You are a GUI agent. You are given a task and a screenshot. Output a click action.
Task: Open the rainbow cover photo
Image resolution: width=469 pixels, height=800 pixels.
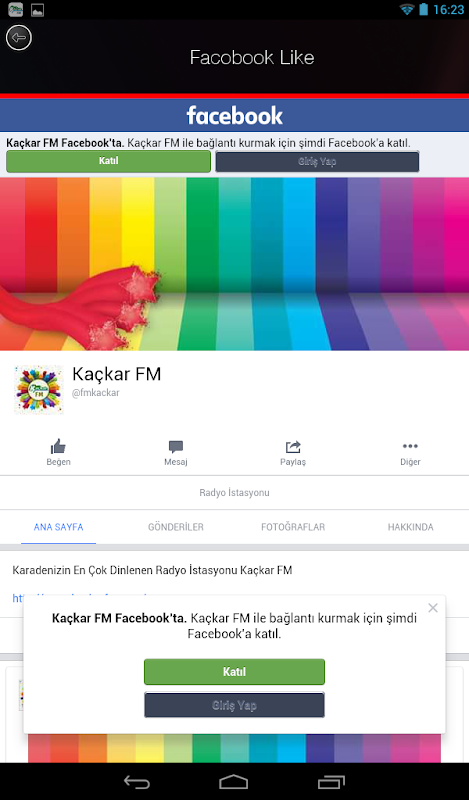click(234, 264)
